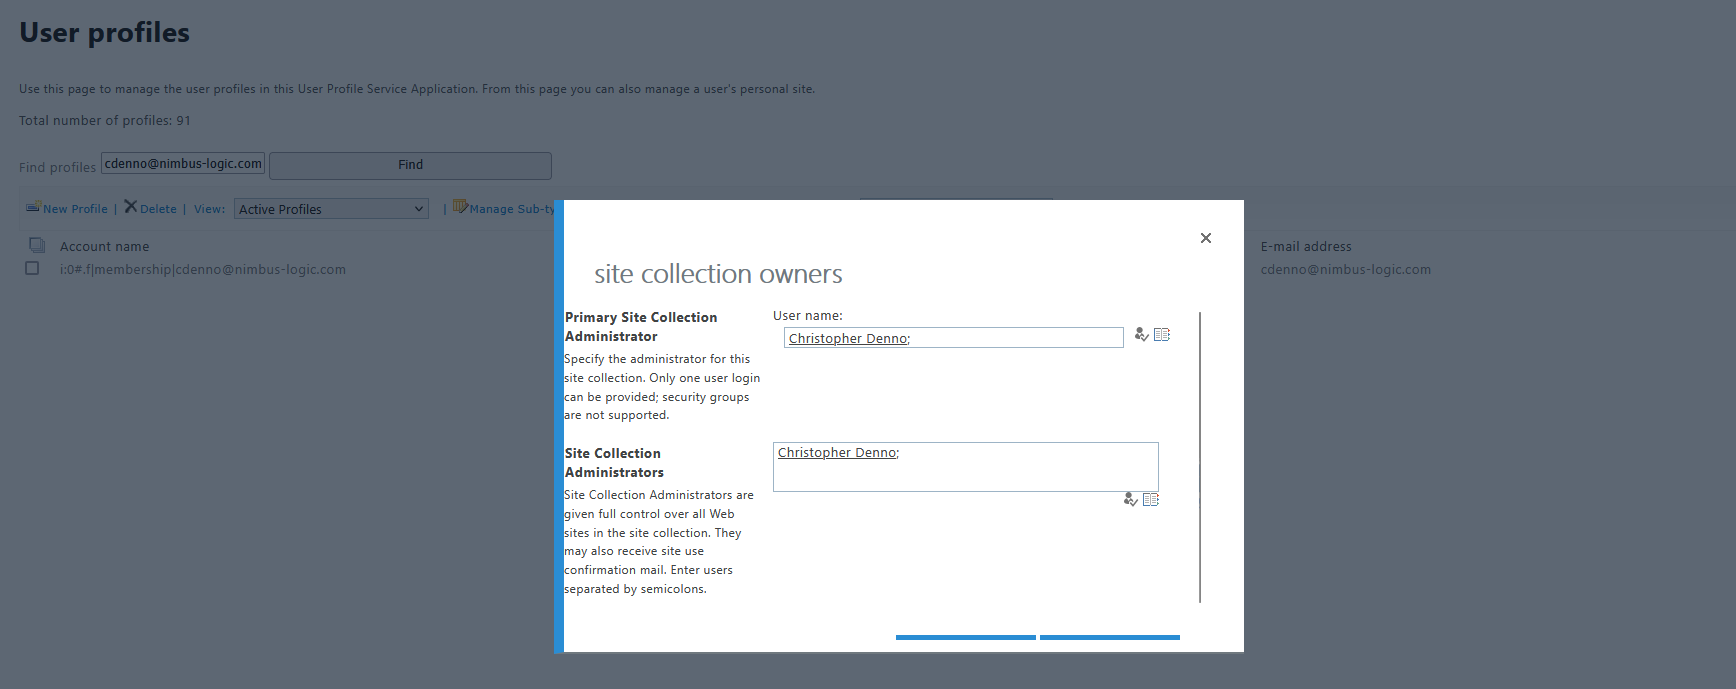Select Christopher Denno in User name field
The image size is (1736, 689).
(x=848, y=339)
